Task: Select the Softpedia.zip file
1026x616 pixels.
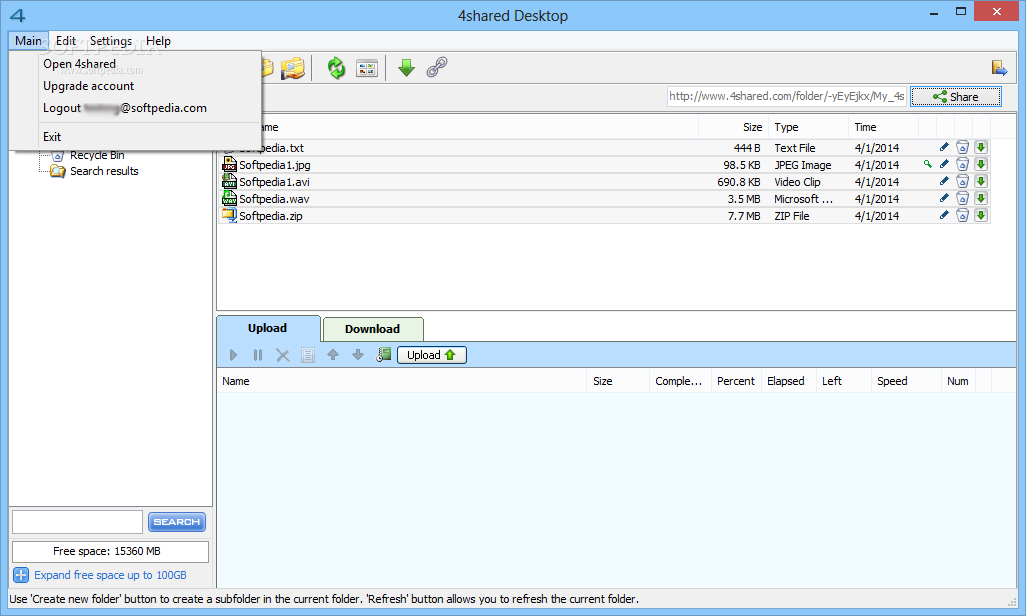Action: (271, 216)
